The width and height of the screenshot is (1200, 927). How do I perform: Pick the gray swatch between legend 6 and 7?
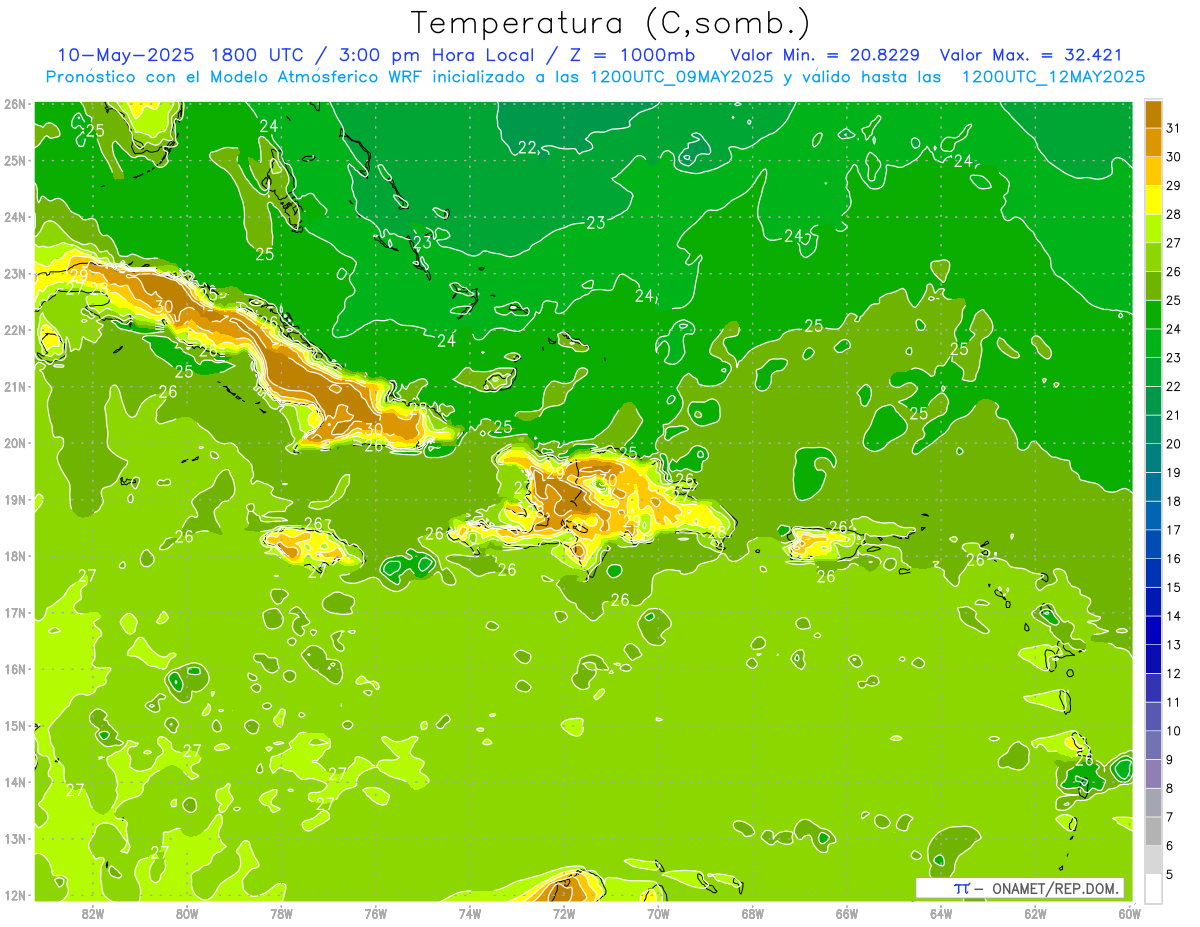coord(1154,831)
